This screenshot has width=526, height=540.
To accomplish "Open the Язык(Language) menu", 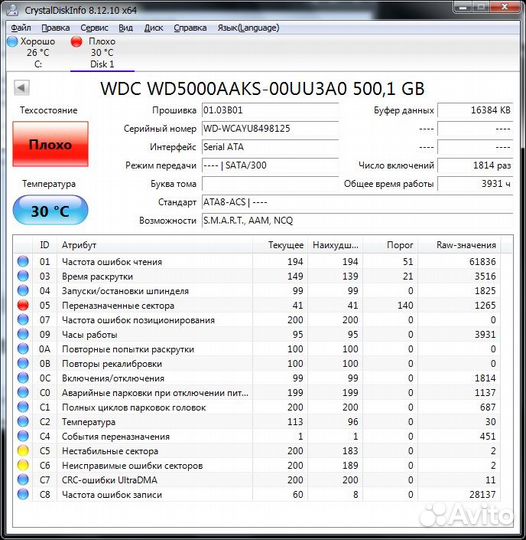I will [x=248, y=28].
